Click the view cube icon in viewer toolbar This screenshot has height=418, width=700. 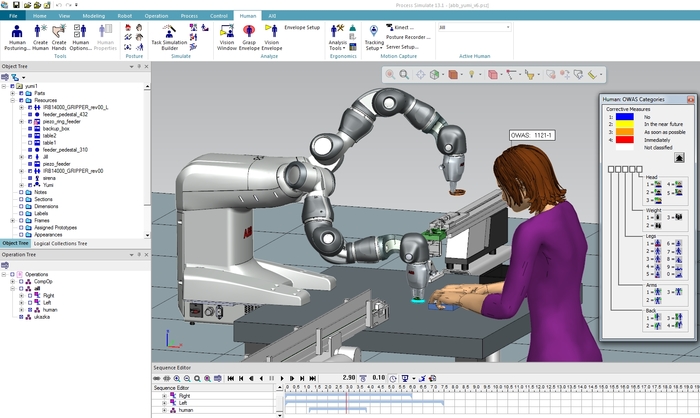434,75
